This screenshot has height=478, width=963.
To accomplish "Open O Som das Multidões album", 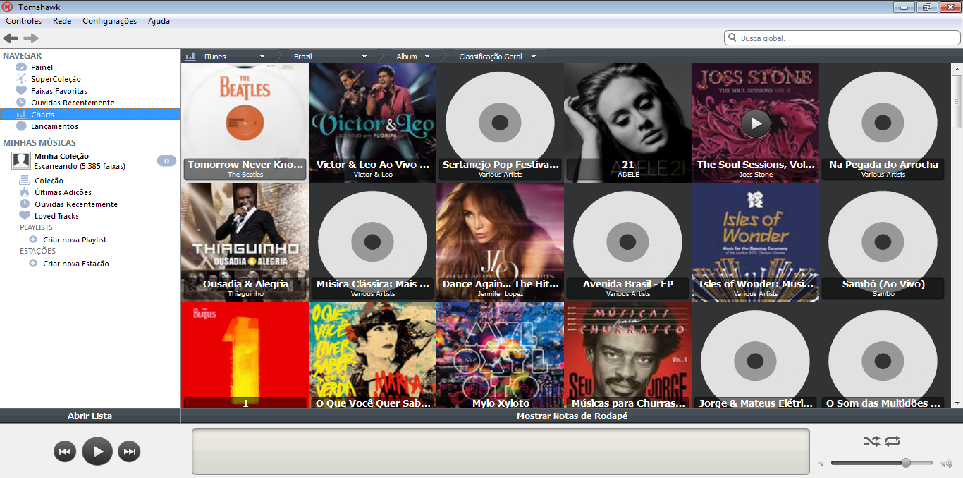I will (883, 355).
